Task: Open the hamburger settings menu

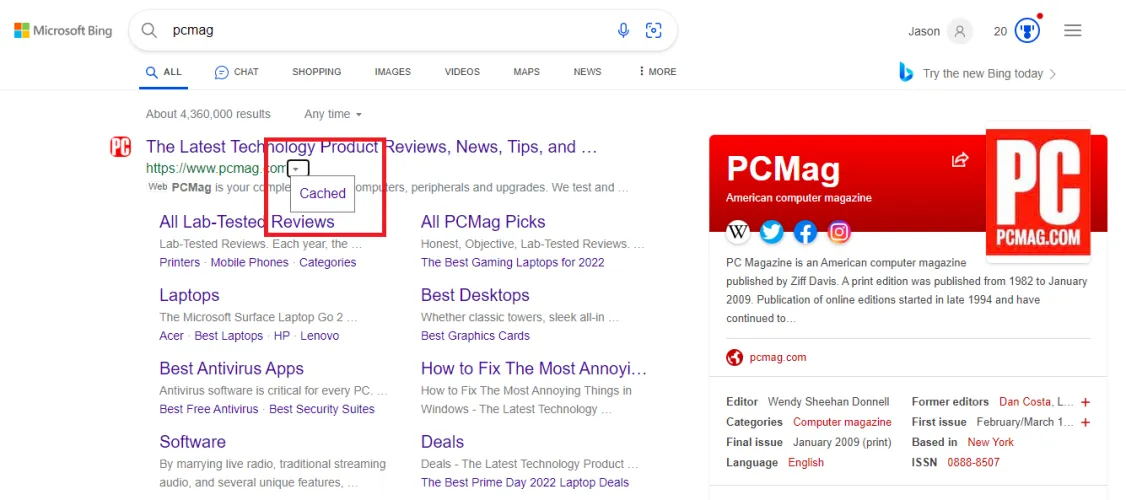Action: 1073,31
